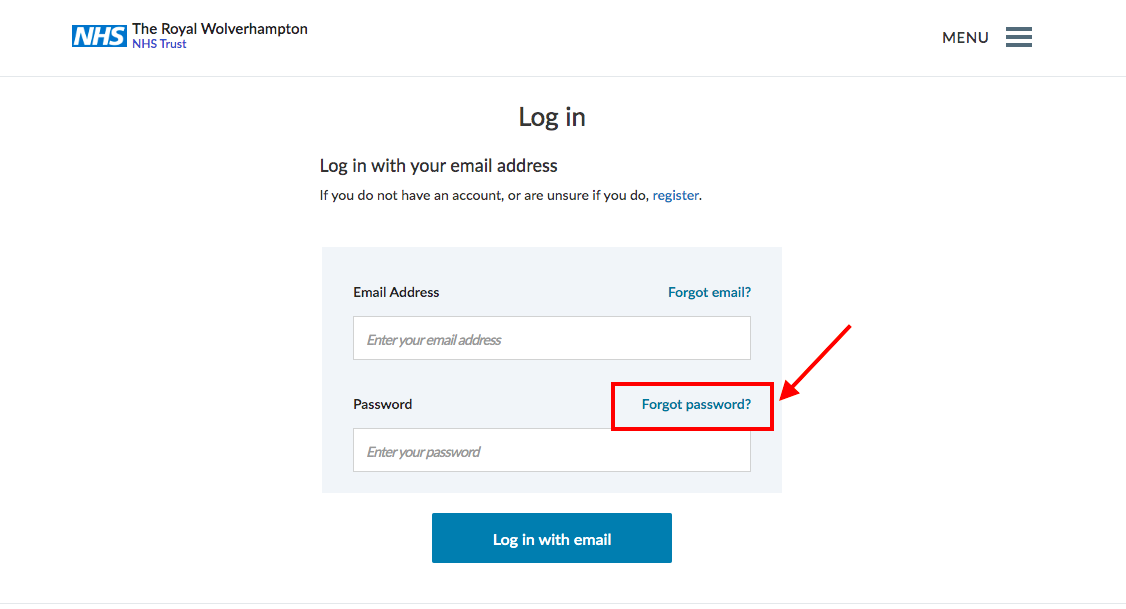Viewport: 1126px width, 609px height.
Task: Select the 'Log in with your email address' subheading
Action: (x=438, y=166)
